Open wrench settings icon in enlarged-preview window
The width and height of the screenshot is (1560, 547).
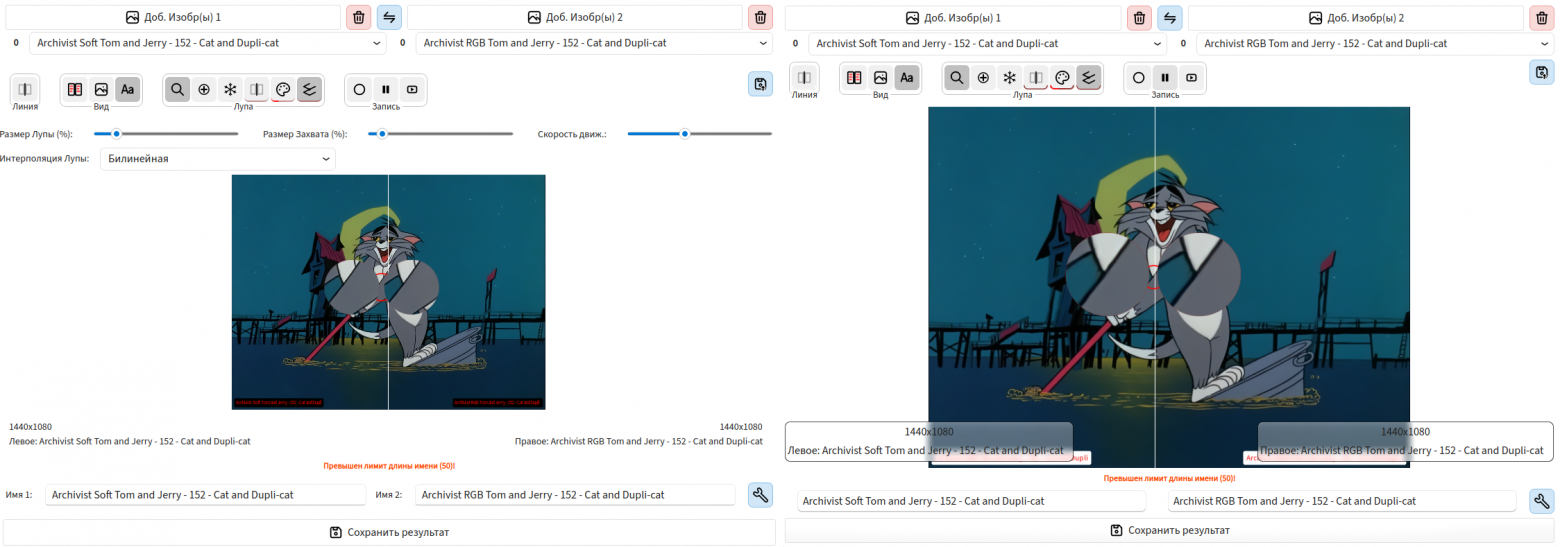click(x=1542, y=501)
